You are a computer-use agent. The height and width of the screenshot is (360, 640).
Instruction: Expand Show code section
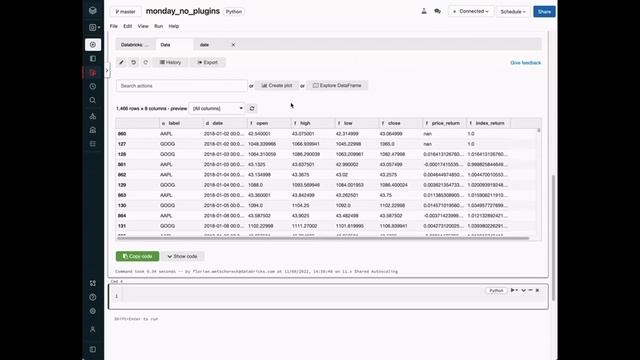click(x=182, y=256)
